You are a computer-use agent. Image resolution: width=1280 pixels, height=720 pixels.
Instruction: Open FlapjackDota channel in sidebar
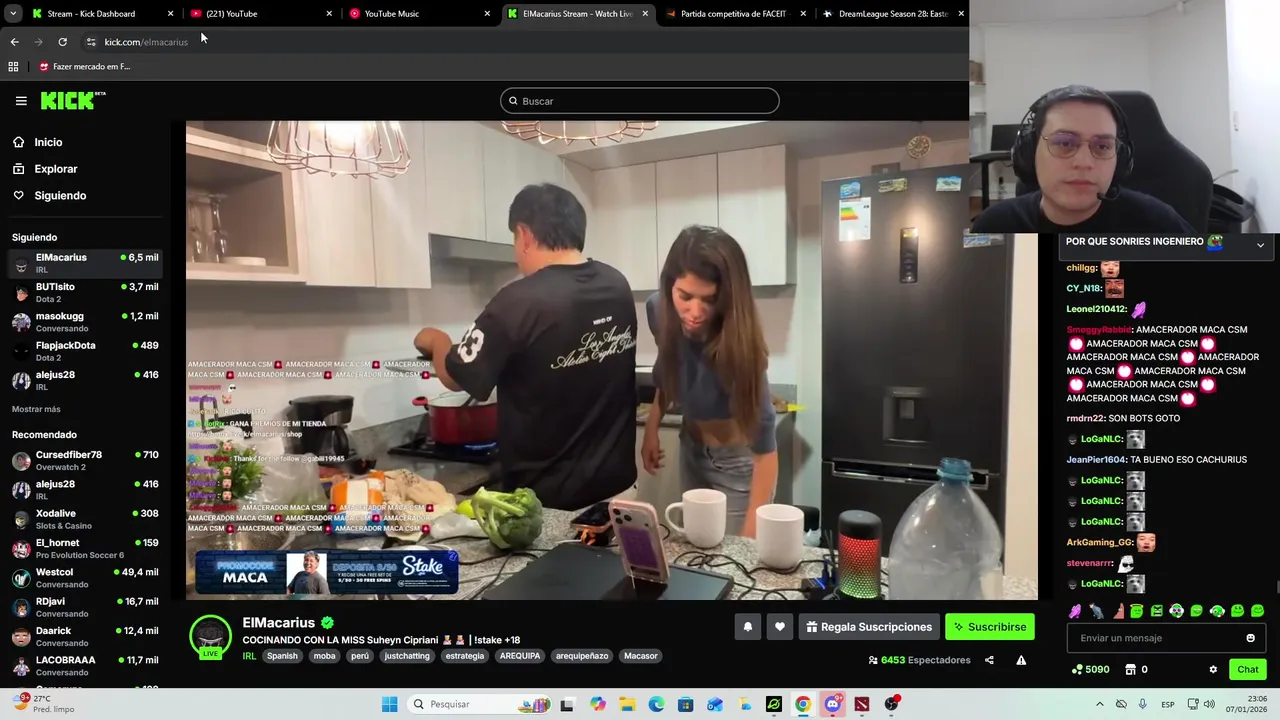coord(84,351)
